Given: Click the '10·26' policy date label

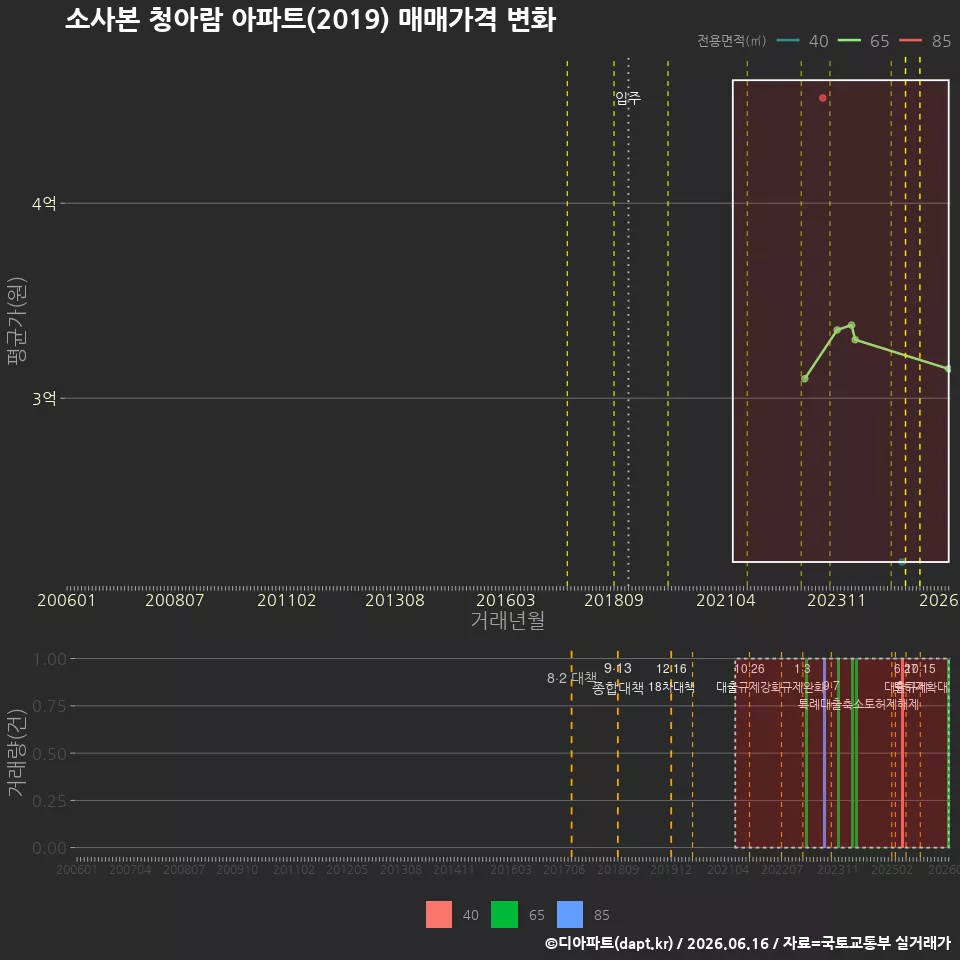Looking at the screenshot, I should [x=749, y=669].
